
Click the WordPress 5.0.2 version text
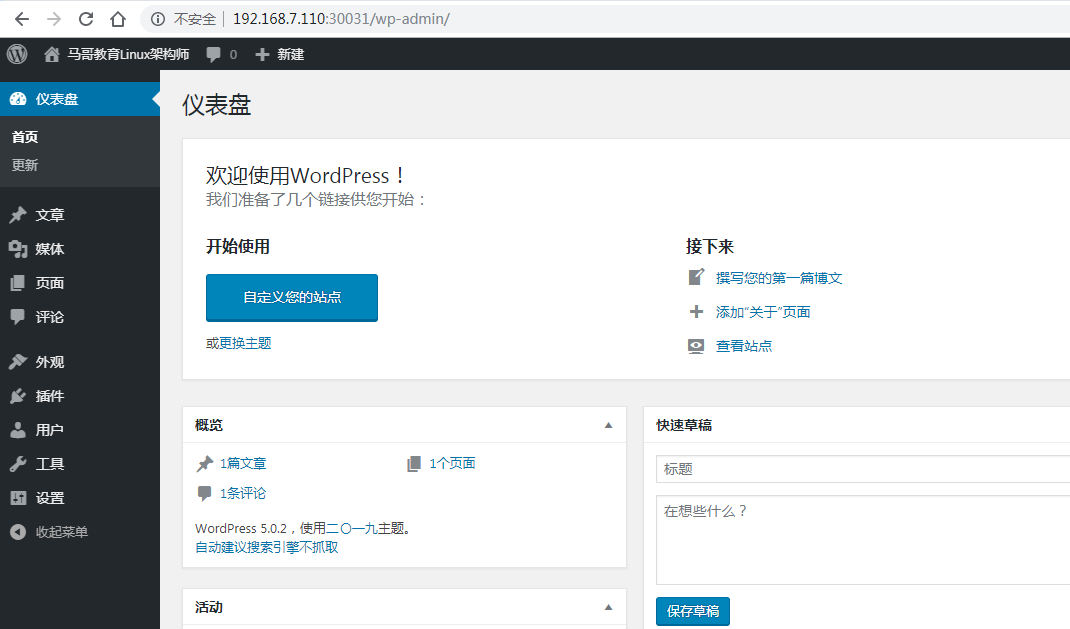[x=241, y=529]
